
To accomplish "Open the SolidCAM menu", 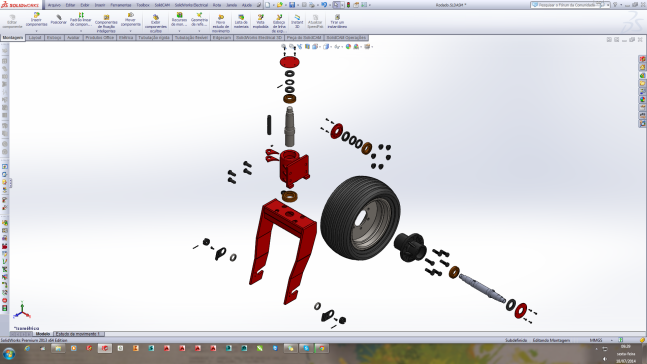I will [x=162, y=5].
